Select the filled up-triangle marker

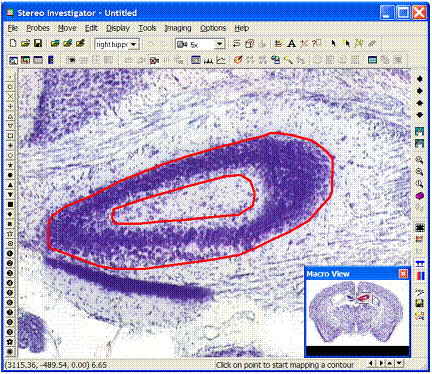pos(10,185)
